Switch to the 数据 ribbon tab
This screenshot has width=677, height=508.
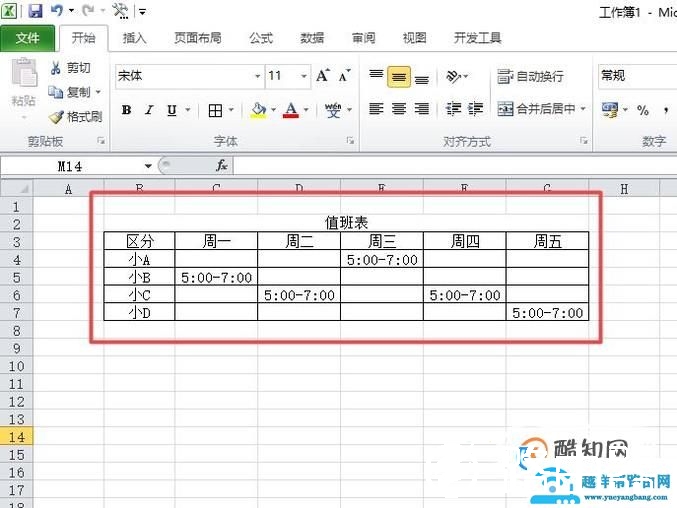tap(312, 38)
